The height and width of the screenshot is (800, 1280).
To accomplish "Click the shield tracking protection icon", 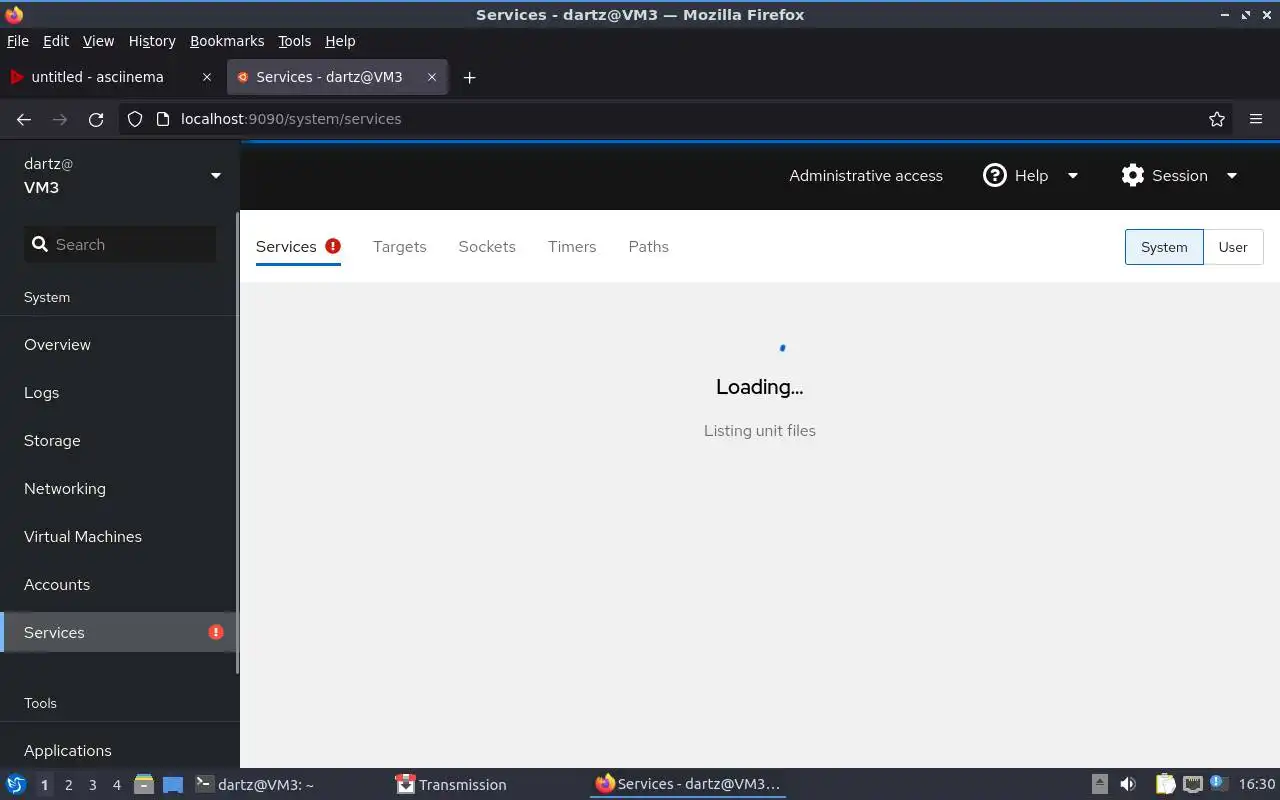I will [x=135, y=119].
